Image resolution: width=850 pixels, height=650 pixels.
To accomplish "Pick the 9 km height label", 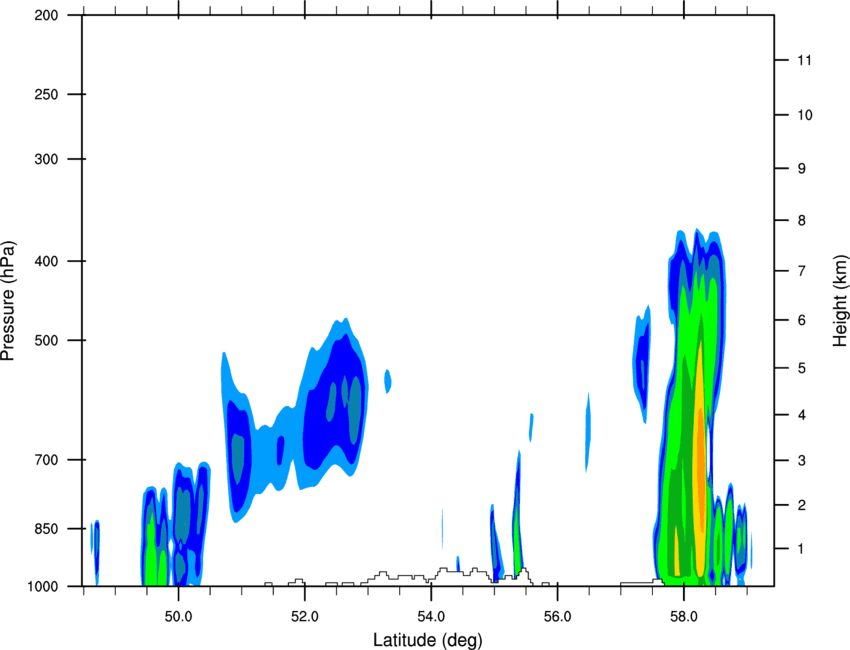I will pyautogui.click(x=801, y=169).
